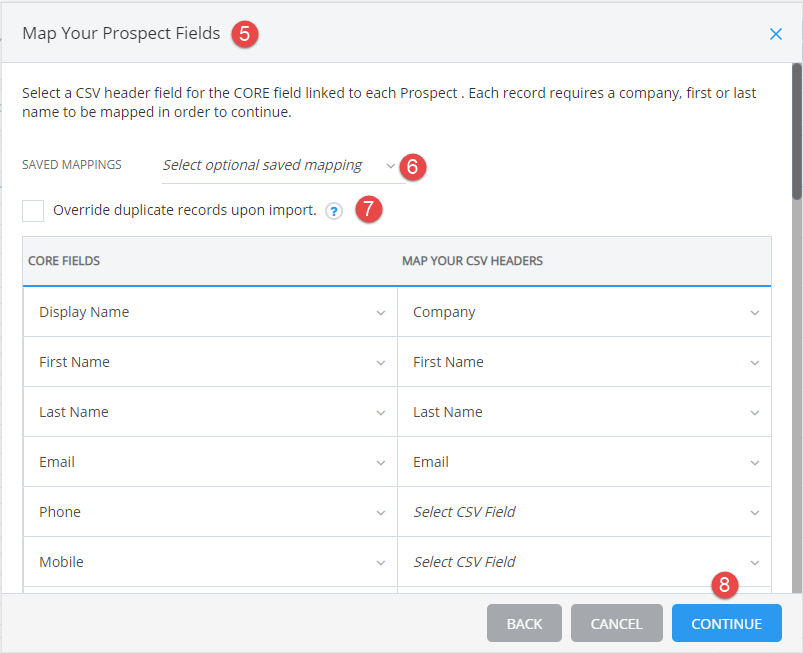Click the MAP YOUR CSV HEADERS column header
The height and width of the screenshot is (653, 803).
472,261
